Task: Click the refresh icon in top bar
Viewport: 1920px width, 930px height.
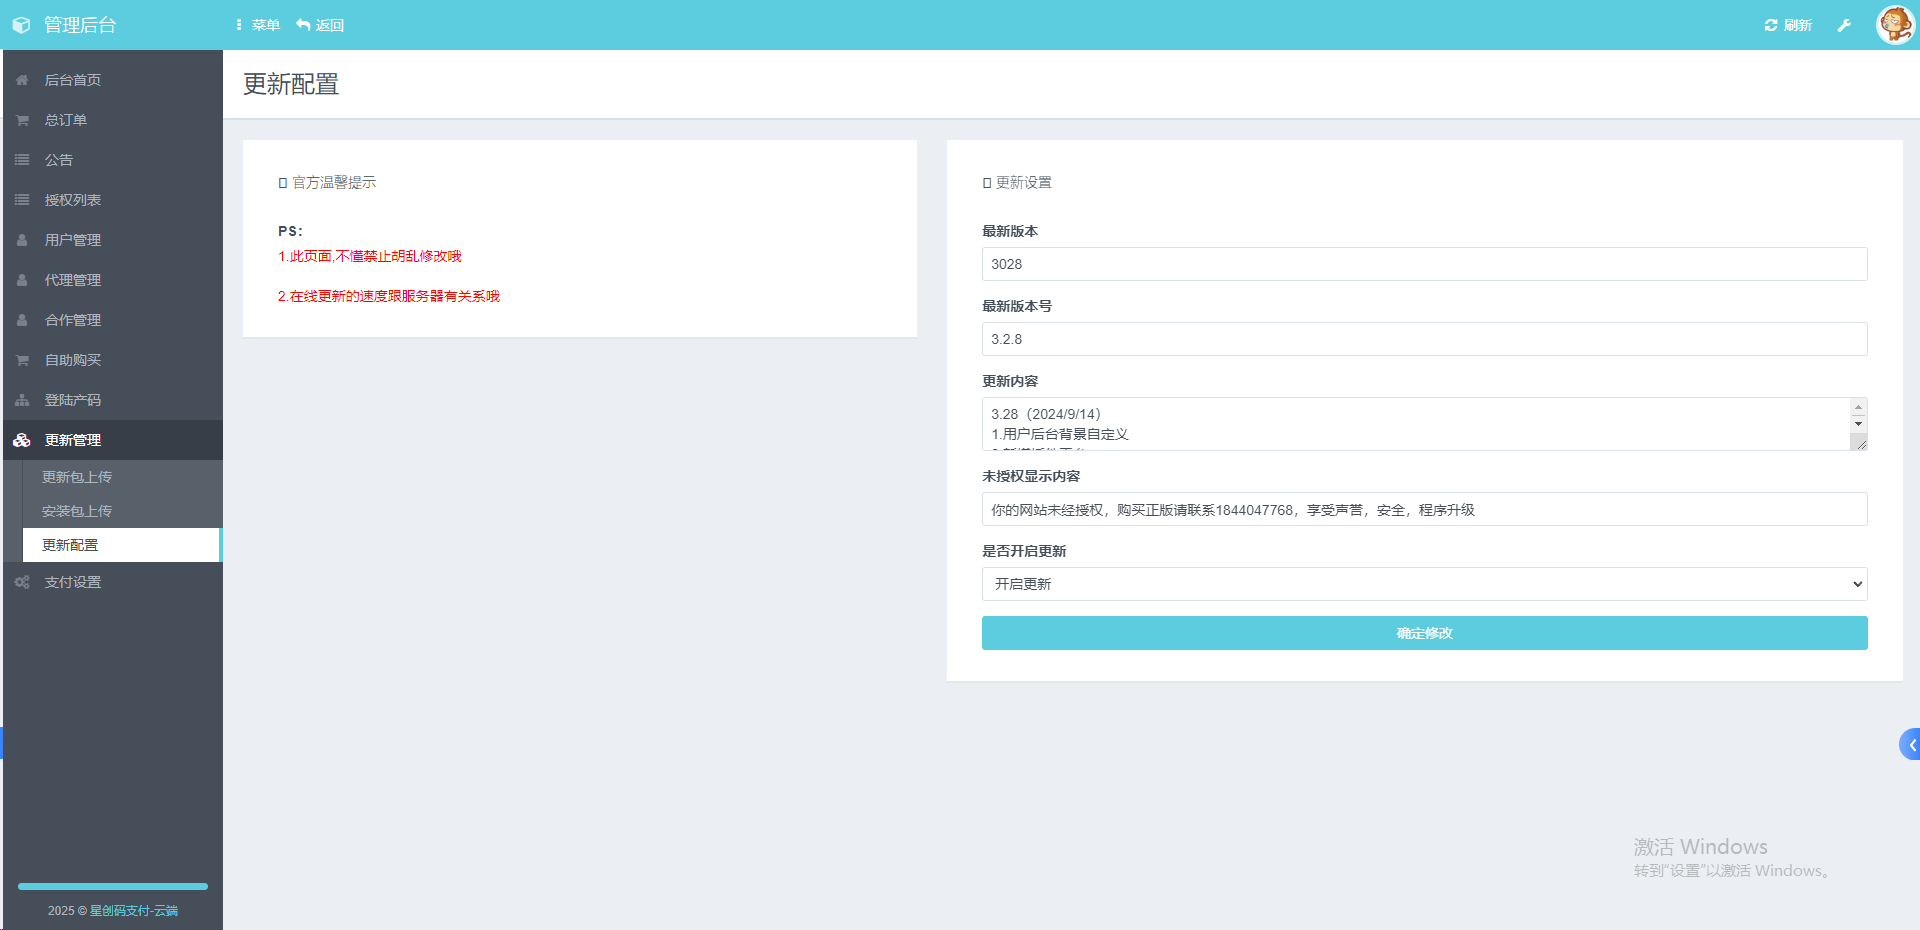Action: [1771, 25]
